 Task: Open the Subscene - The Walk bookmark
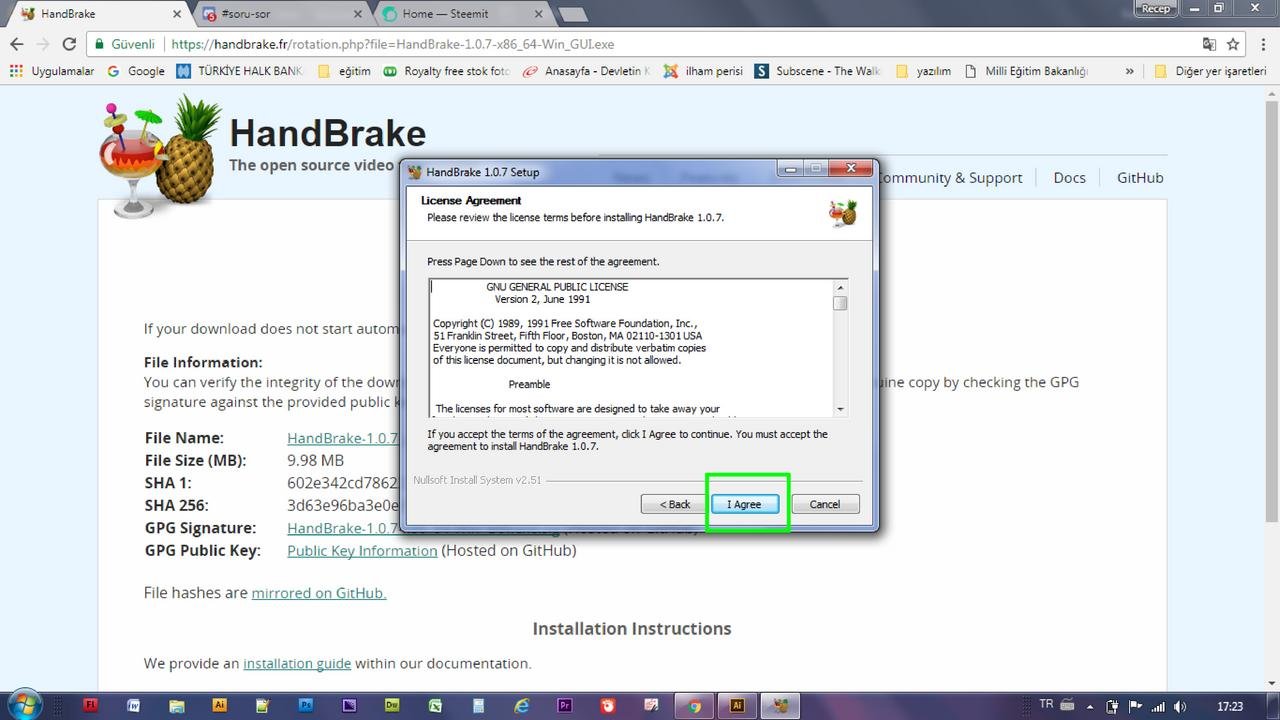pyautogui.click(x=818, y=71)
